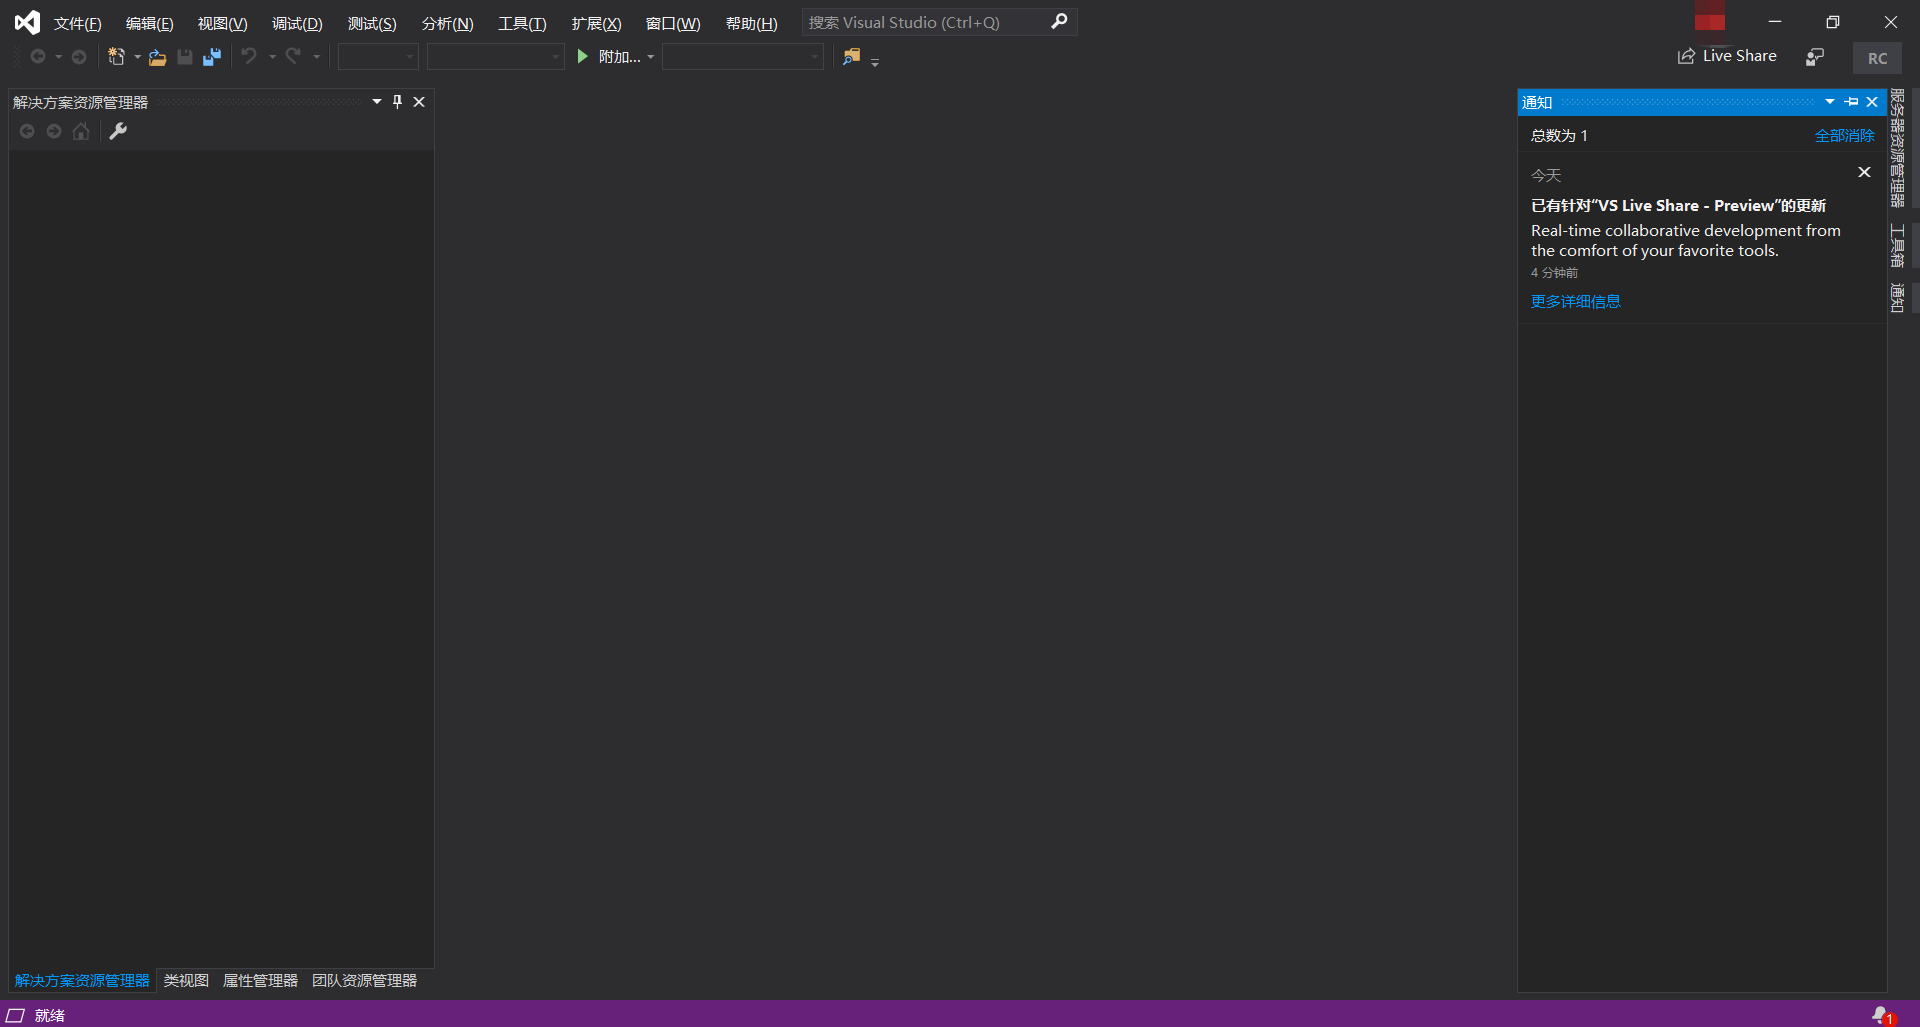Click the Solution Explorer home icon
1920x1027 pixels.
(x=81, y=131)
